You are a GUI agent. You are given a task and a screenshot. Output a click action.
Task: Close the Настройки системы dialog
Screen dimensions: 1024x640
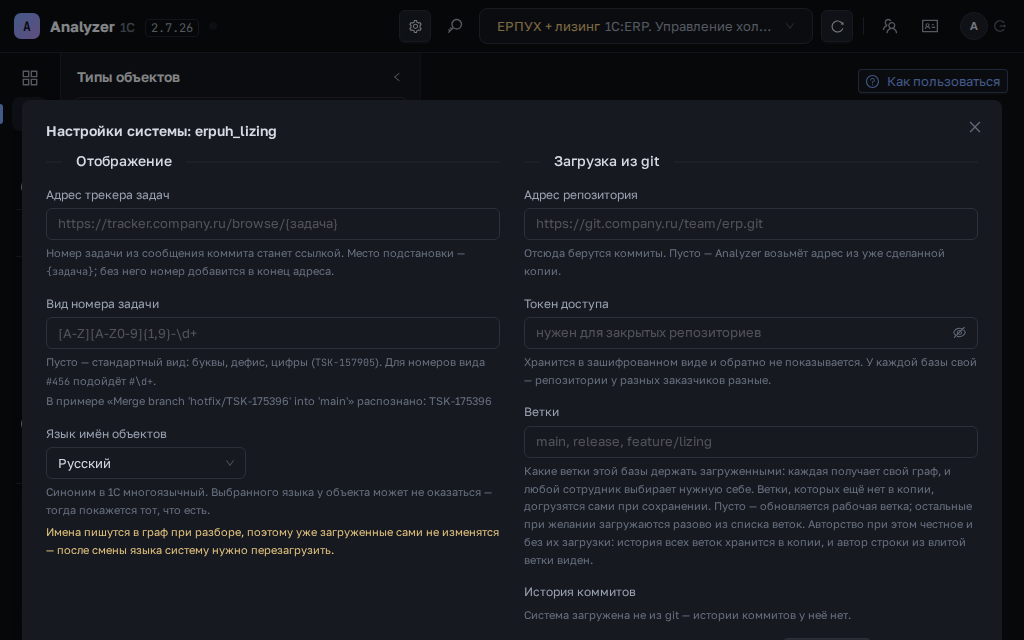coord(974,127)
